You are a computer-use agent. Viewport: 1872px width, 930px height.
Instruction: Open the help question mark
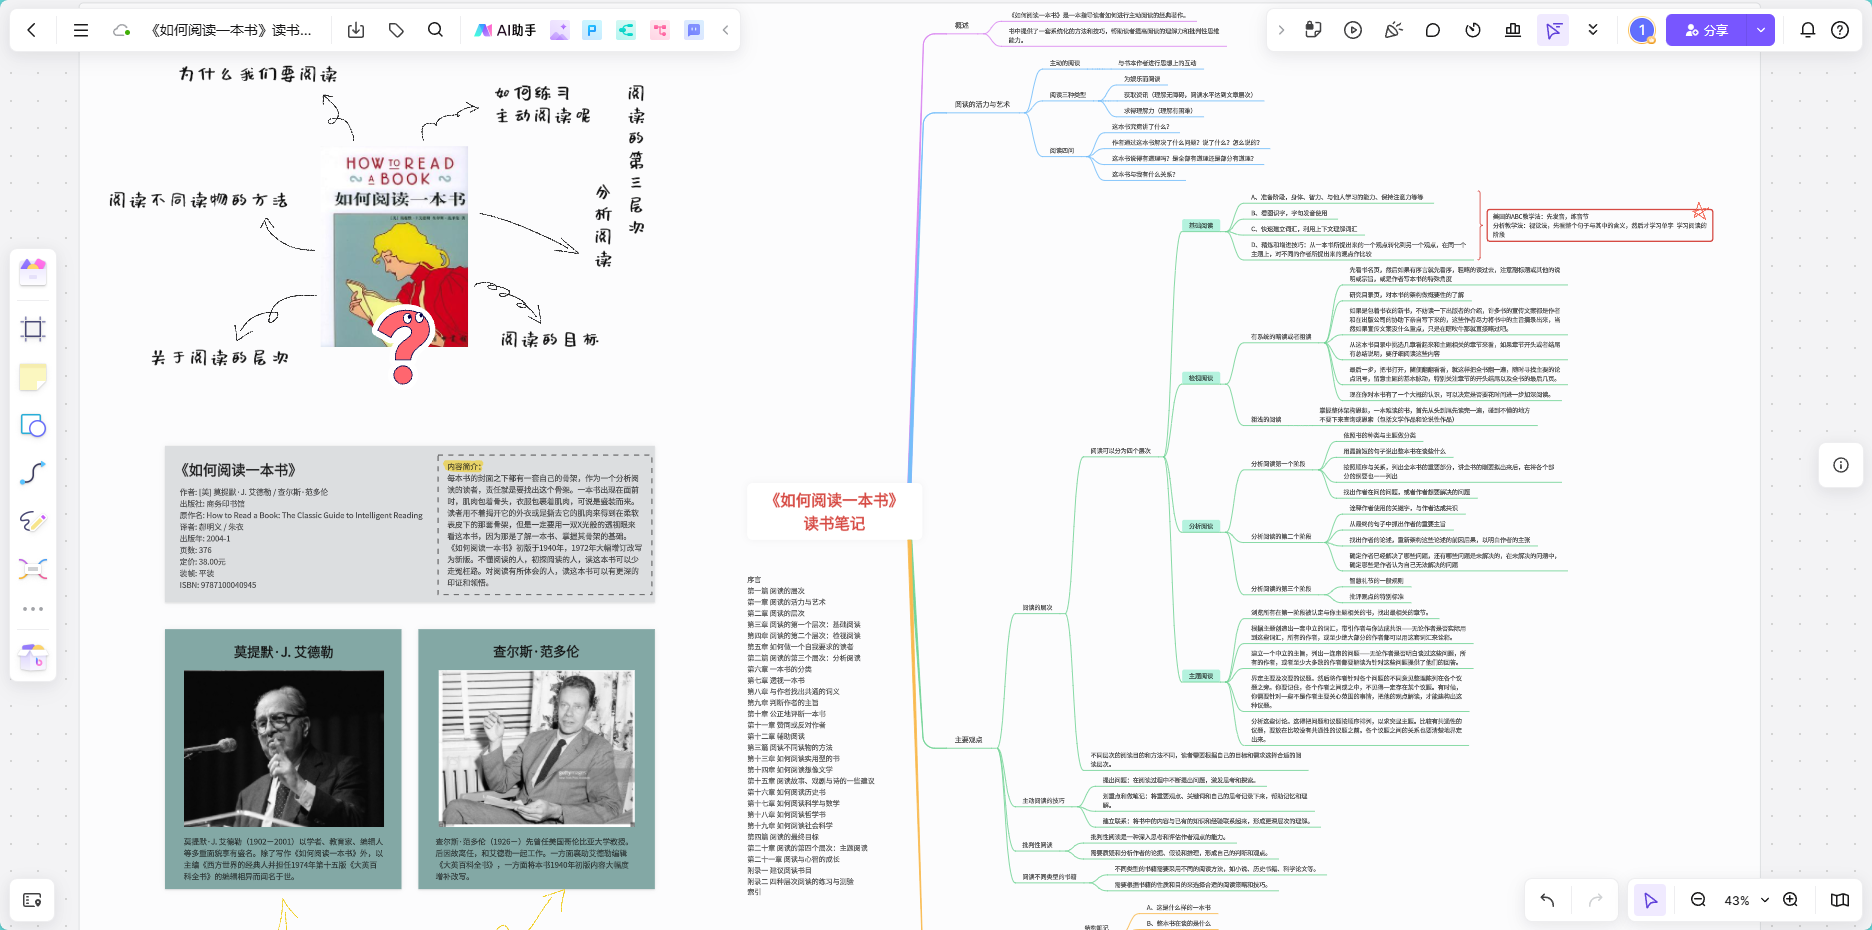point(1840,30)
